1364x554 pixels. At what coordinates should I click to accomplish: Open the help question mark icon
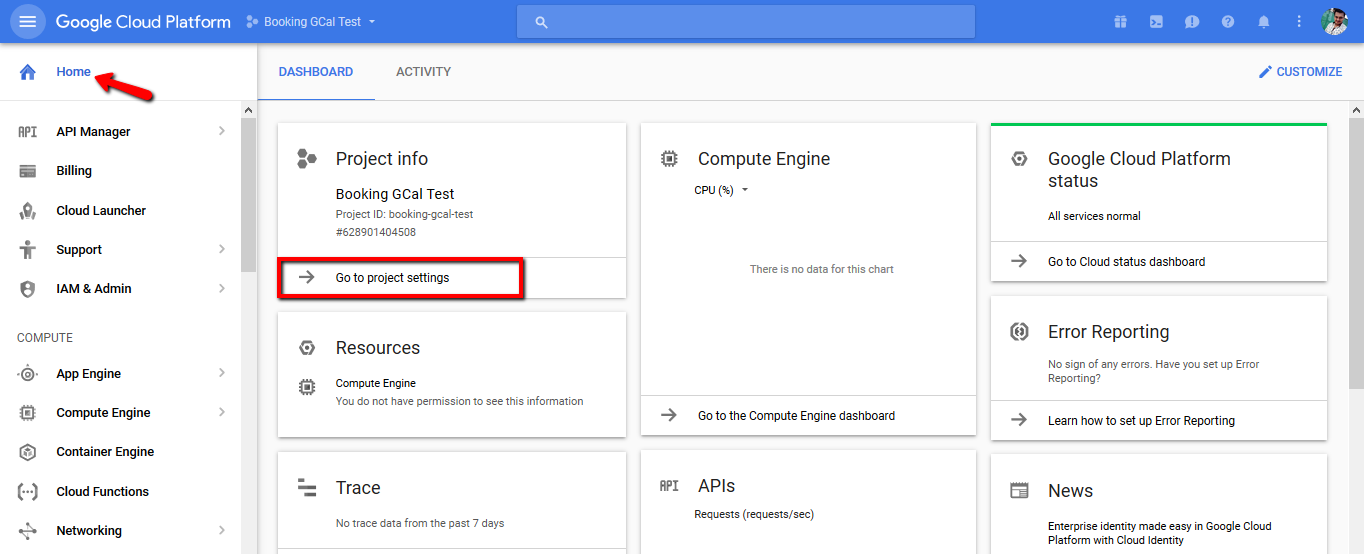[1228, 21]
